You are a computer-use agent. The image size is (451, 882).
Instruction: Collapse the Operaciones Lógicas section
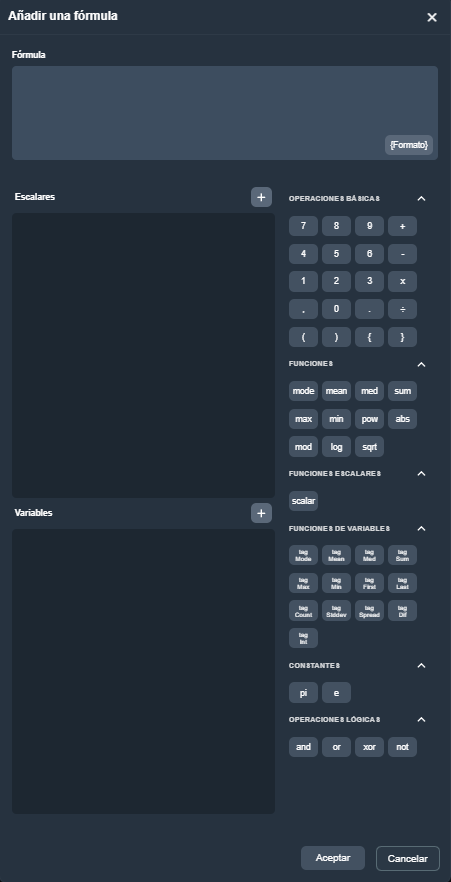point(421,720)
